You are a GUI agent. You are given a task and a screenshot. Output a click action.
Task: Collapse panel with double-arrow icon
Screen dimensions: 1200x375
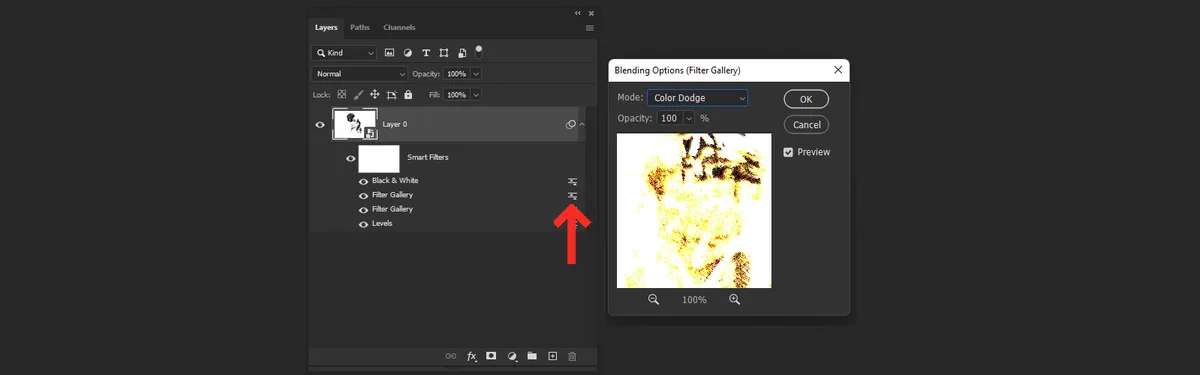578,13
